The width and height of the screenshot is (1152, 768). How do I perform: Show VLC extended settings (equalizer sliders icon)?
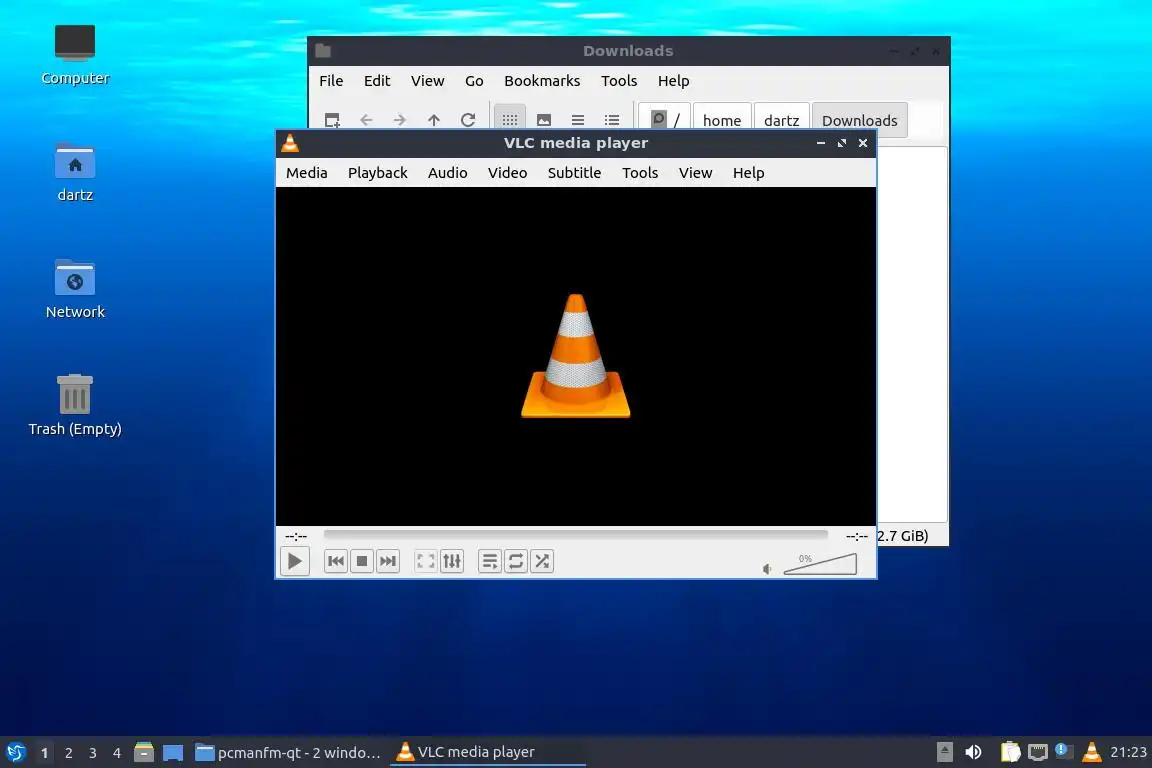coord(452,561)
